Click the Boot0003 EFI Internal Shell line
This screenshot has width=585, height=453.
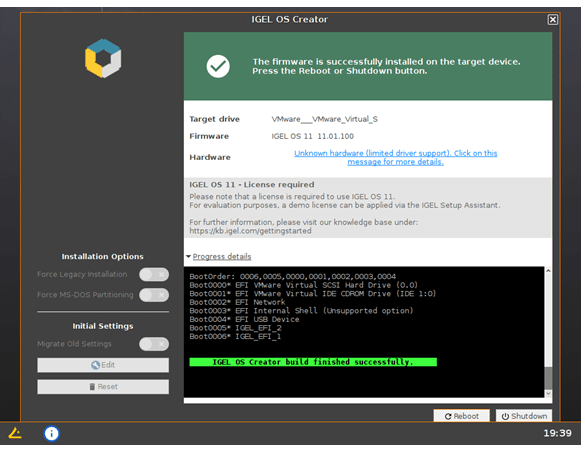[301, 311]
